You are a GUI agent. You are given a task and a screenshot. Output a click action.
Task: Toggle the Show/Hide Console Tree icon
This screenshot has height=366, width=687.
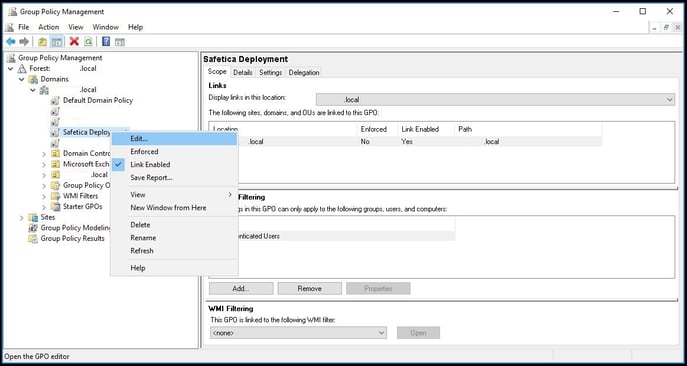tap(56, 42)
